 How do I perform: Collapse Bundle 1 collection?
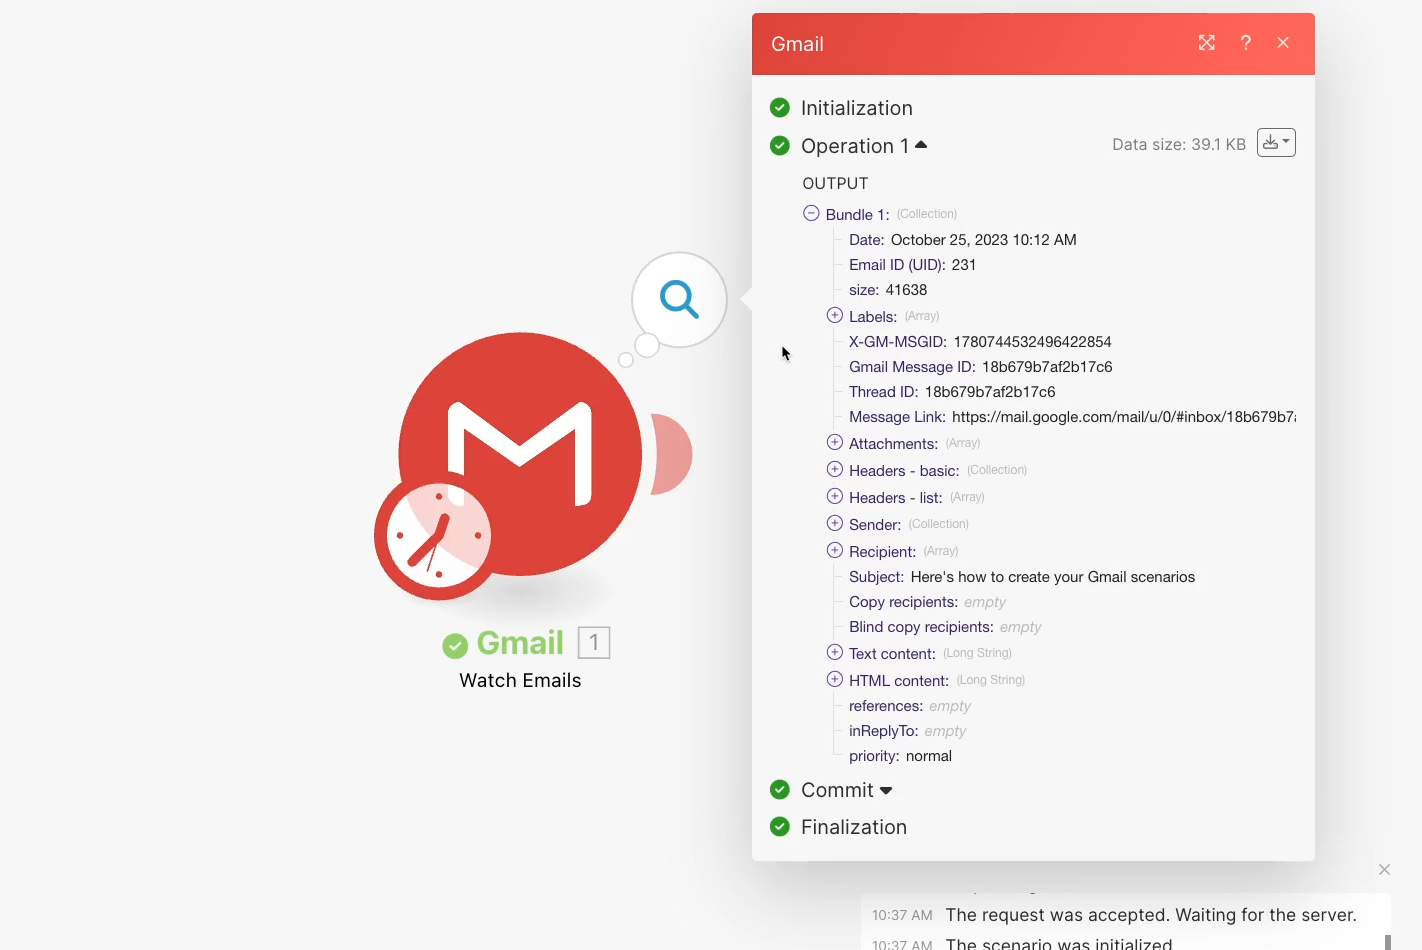tap(811, 213)
